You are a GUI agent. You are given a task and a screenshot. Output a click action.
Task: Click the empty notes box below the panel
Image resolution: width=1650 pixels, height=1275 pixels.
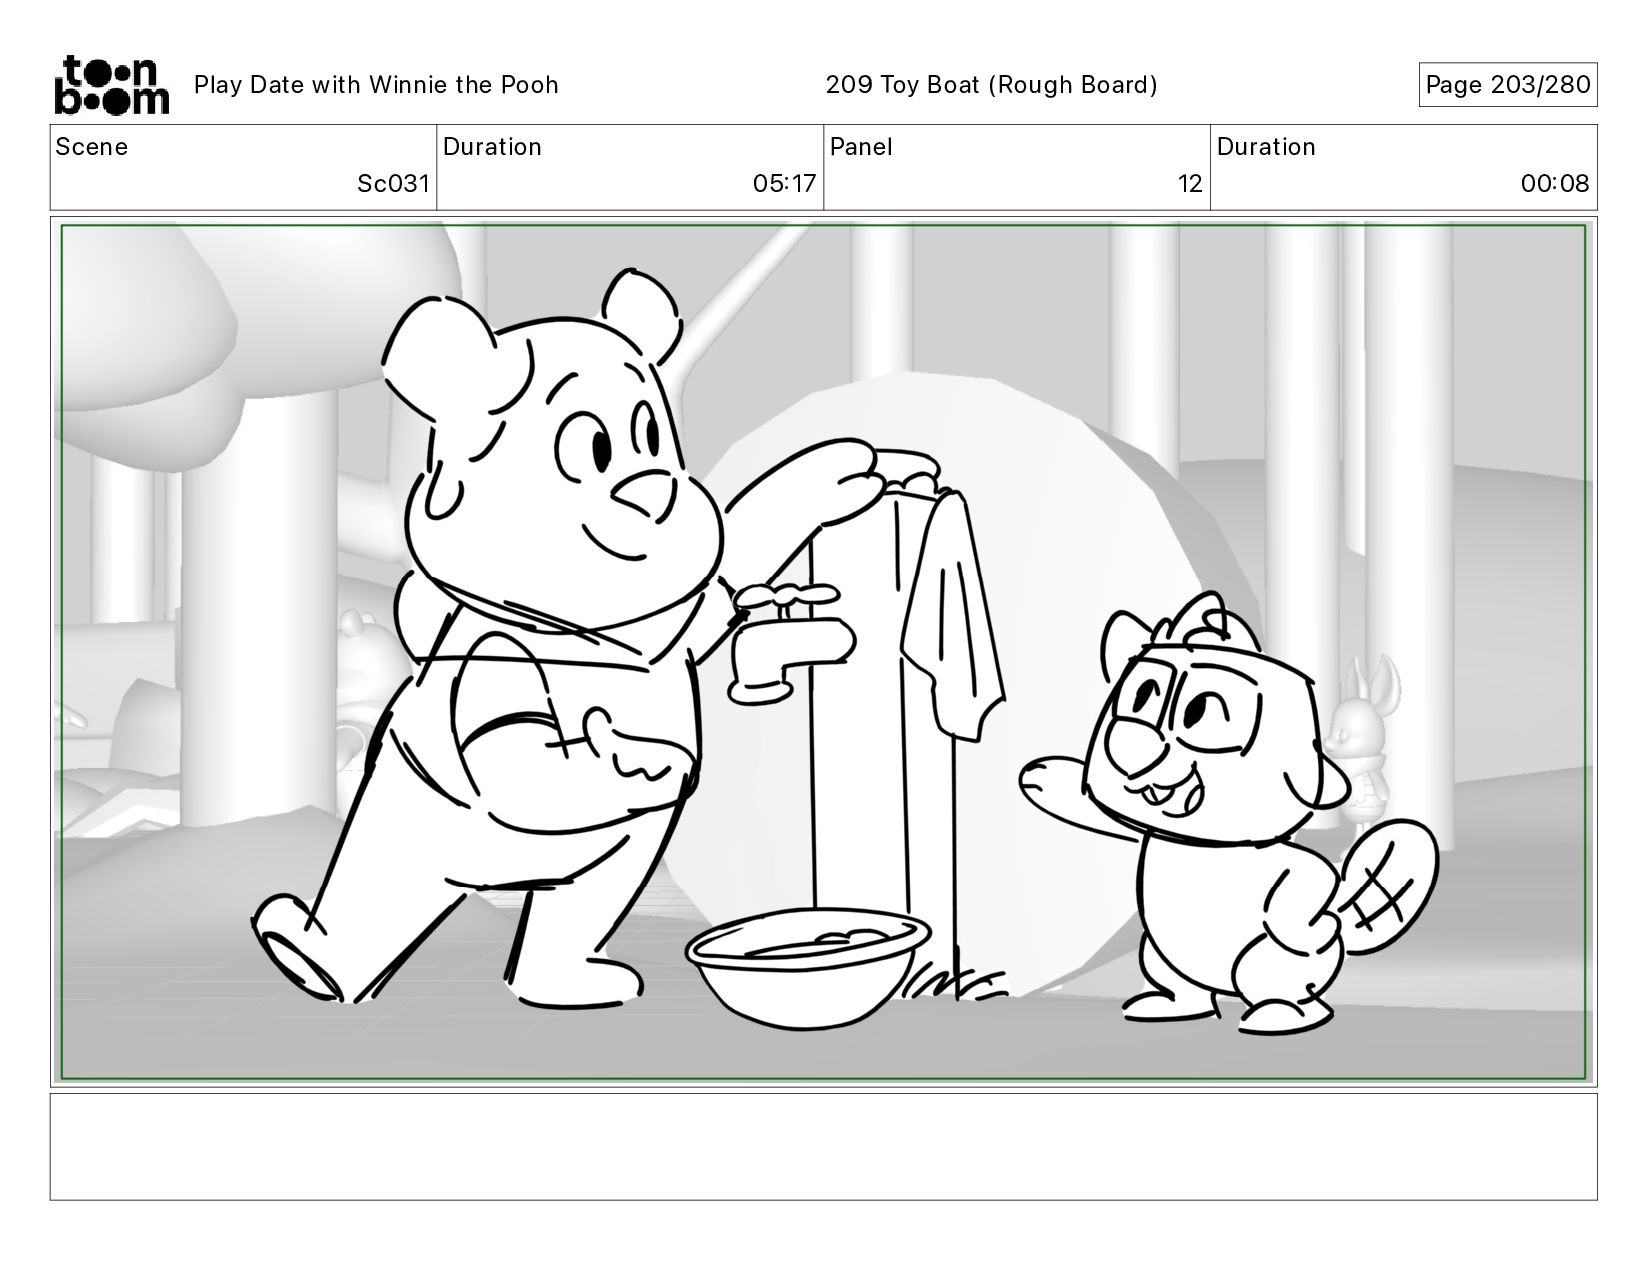point(823,1146)
